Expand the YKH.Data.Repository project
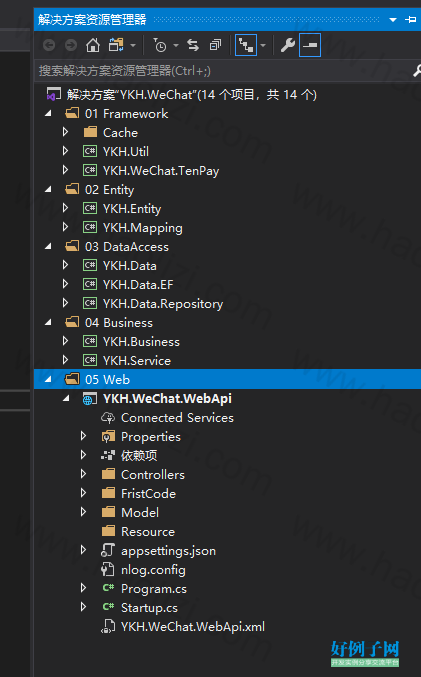This screenshot has height=677, width=421. 66,303
